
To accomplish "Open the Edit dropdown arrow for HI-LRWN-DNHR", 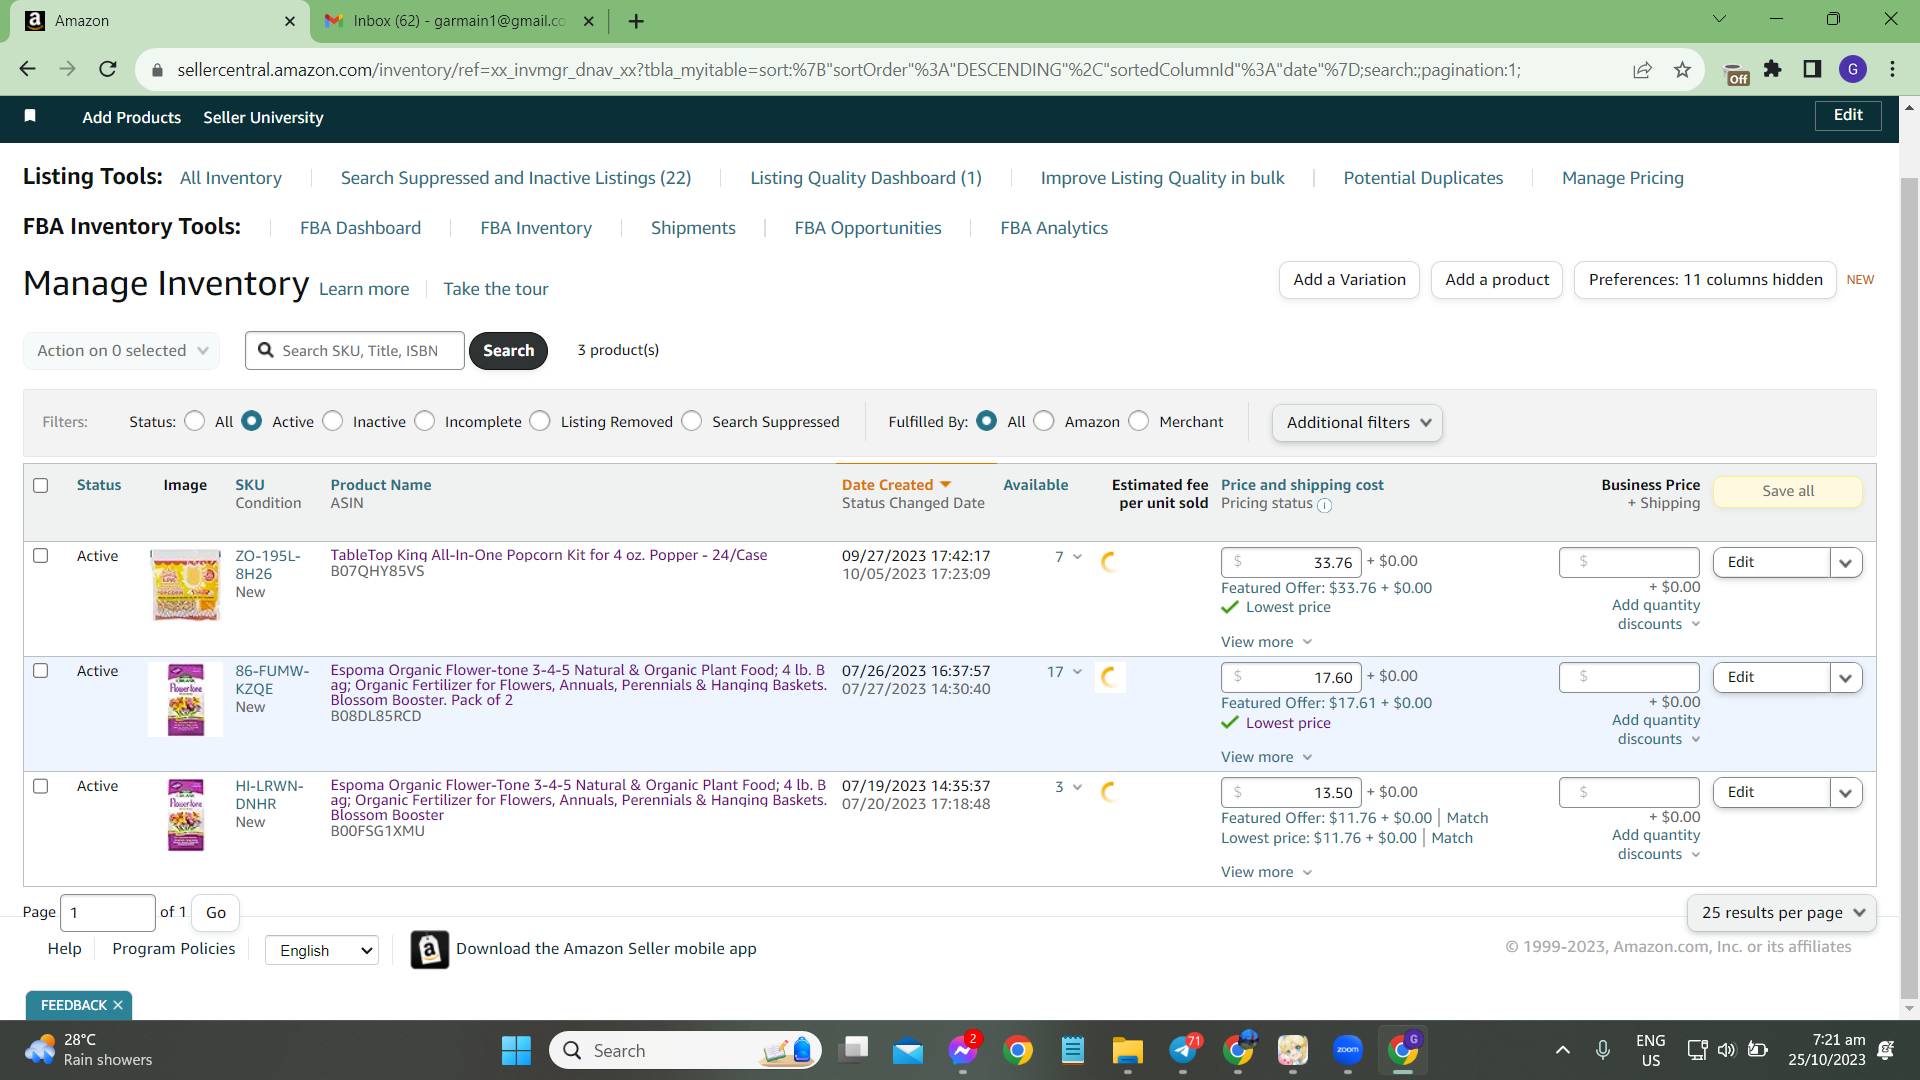I will click(x=1846, y=792).
